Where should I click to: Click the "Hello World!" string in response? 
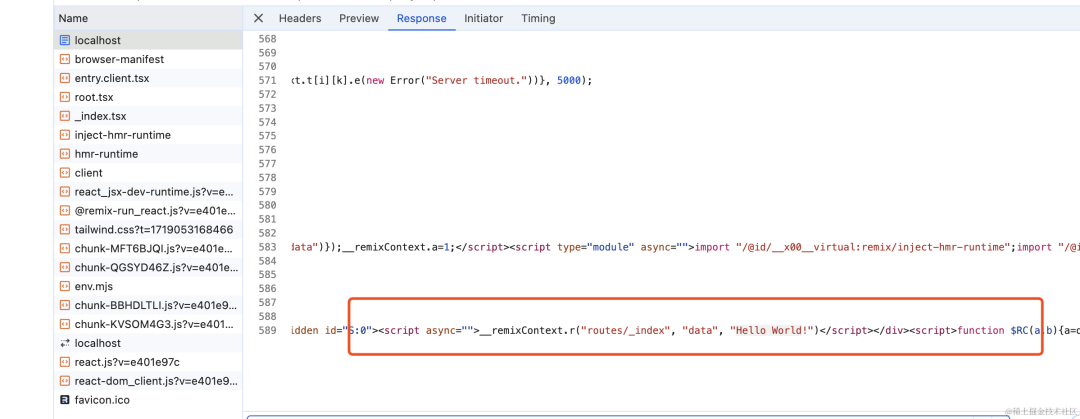pos(772,330)
